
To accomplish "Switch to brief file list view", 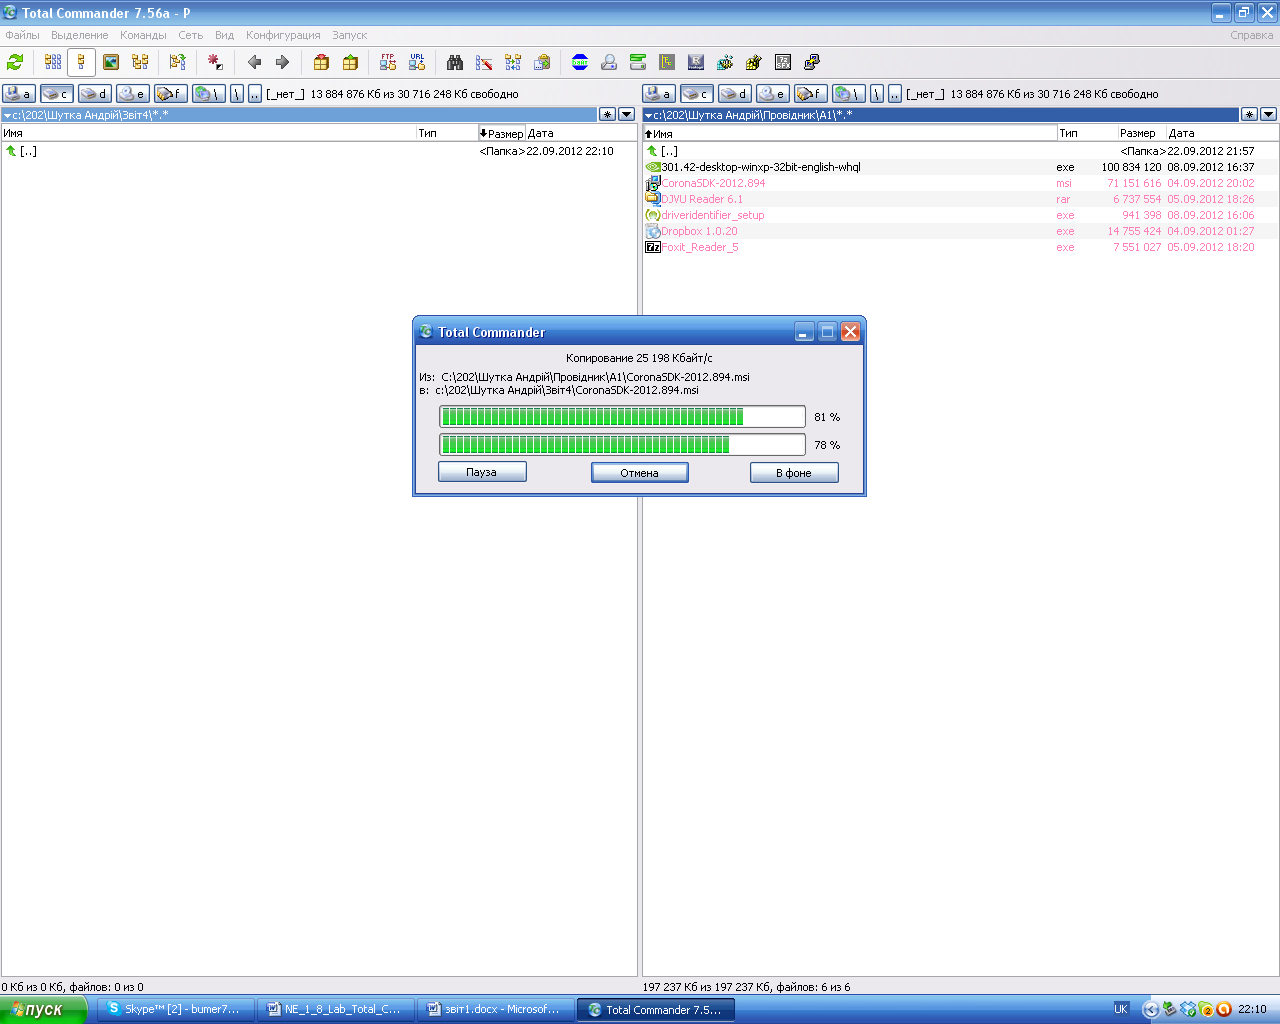I will pyautogui.click(x=53, y=62).
